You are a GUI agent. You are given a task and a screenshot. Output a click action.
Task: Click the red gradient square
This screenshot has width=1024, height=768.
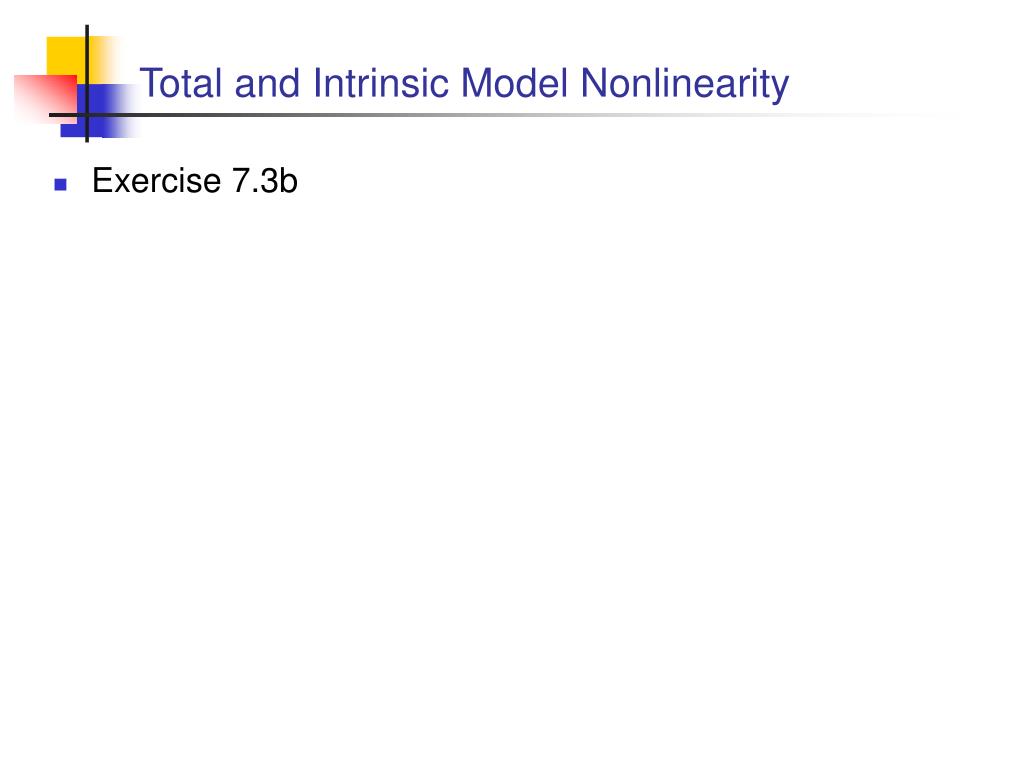[45, 99]
